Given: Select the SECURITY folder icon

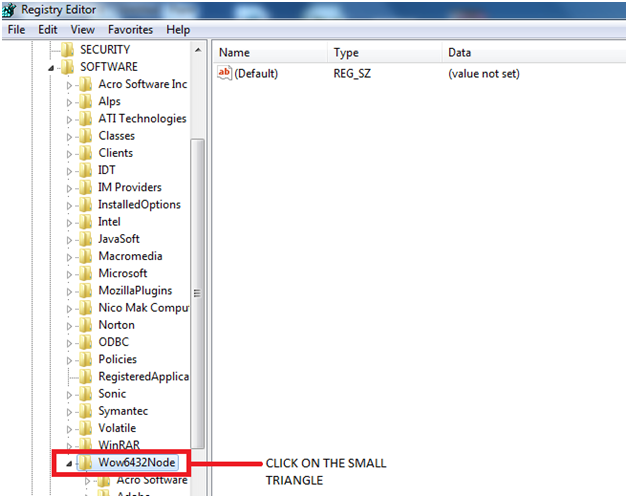Looking at the screenshot, I should (67, 50).
